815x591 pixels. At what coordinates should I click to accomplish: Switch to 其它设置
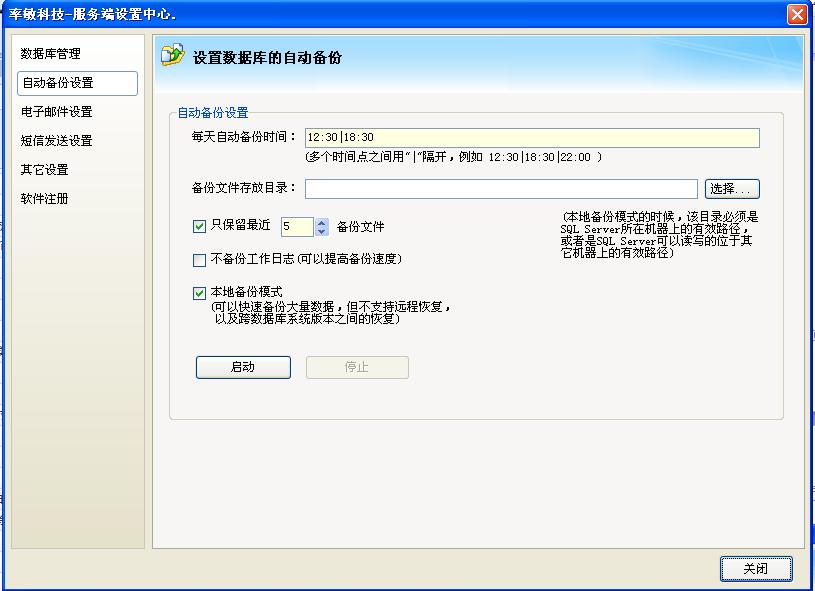click(x=45, y=169)
